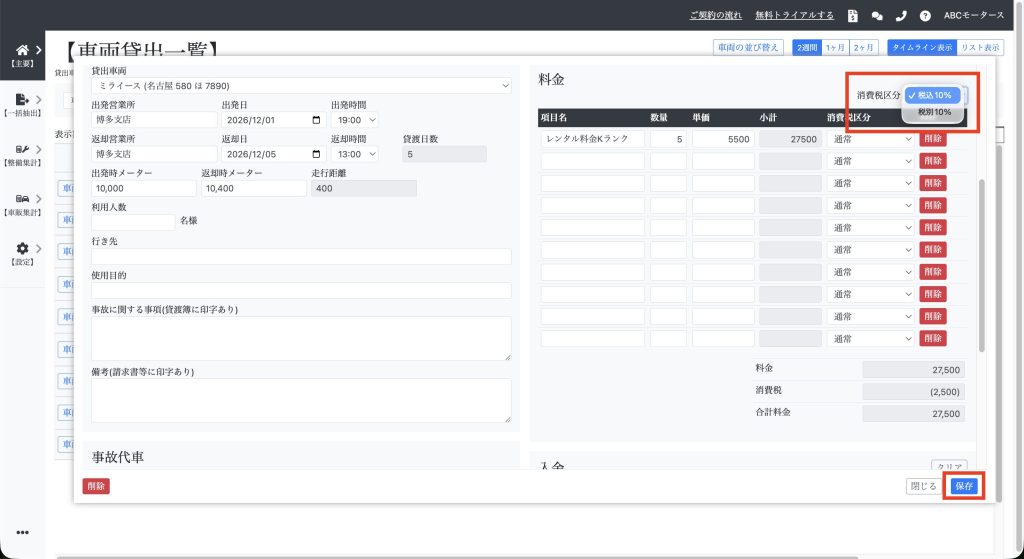Open the chat bubbles icon
The image size is (1024, 559).
click(876, 16)
